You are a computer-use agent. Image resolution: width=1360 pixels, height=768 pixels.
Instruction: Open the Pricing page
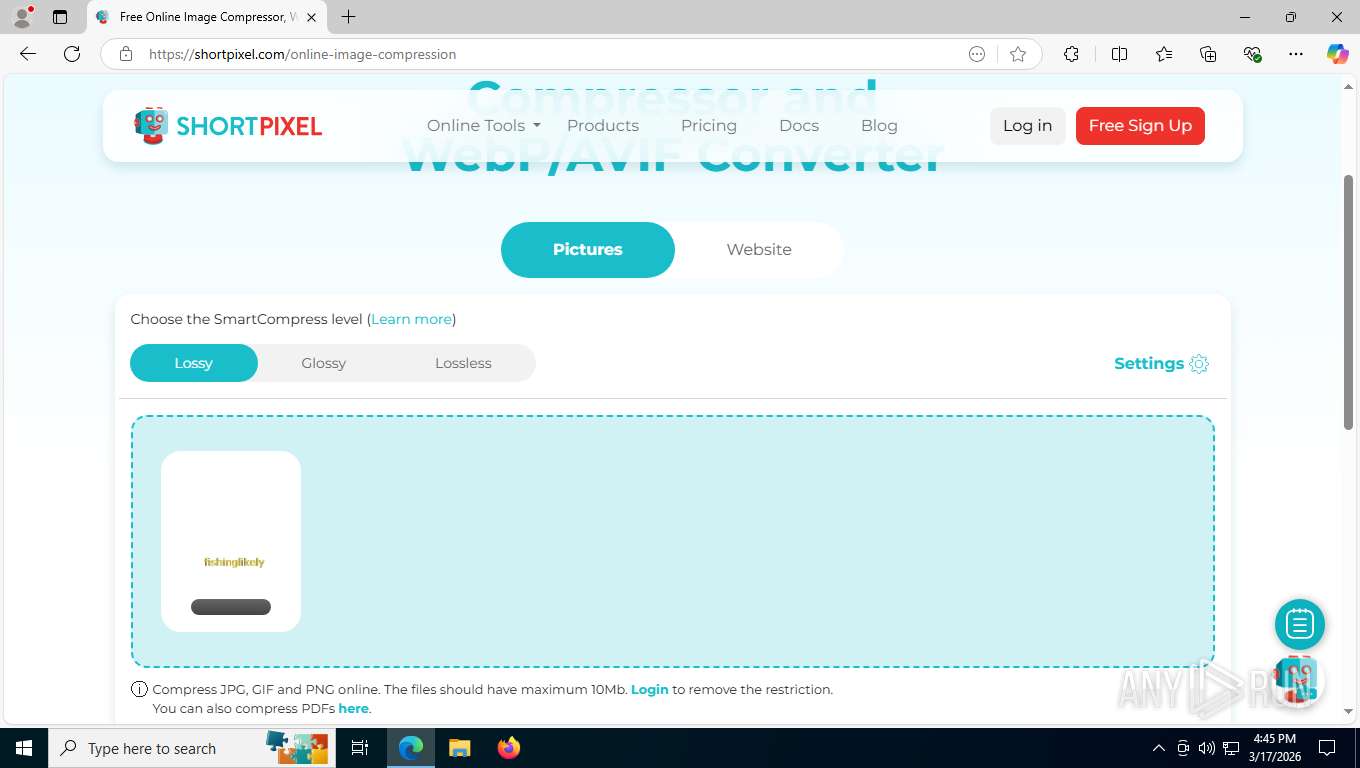pyautogui.click(x=709, y=126)
